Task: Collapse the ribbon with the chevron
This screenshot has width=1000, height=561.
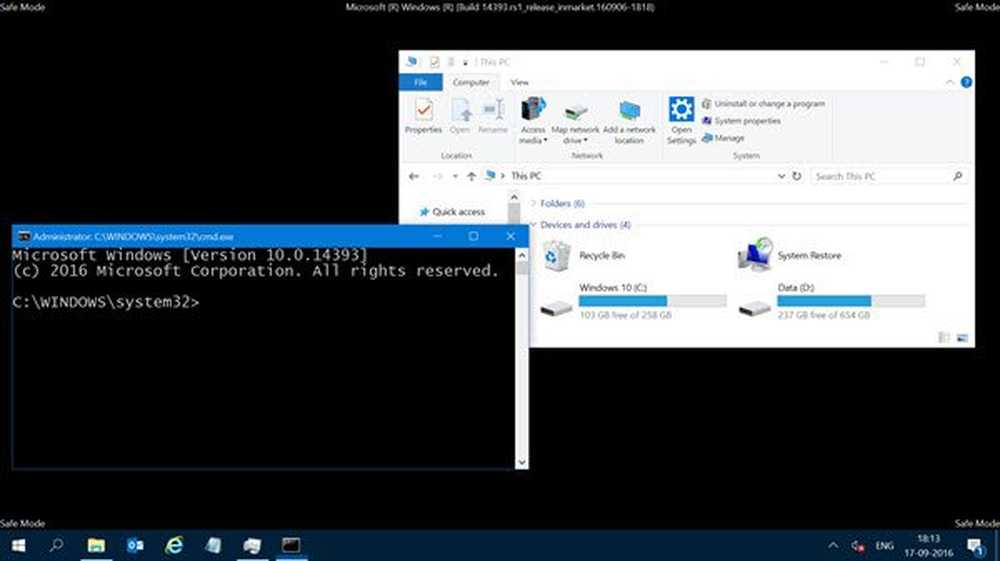Action: click(950, 82)
